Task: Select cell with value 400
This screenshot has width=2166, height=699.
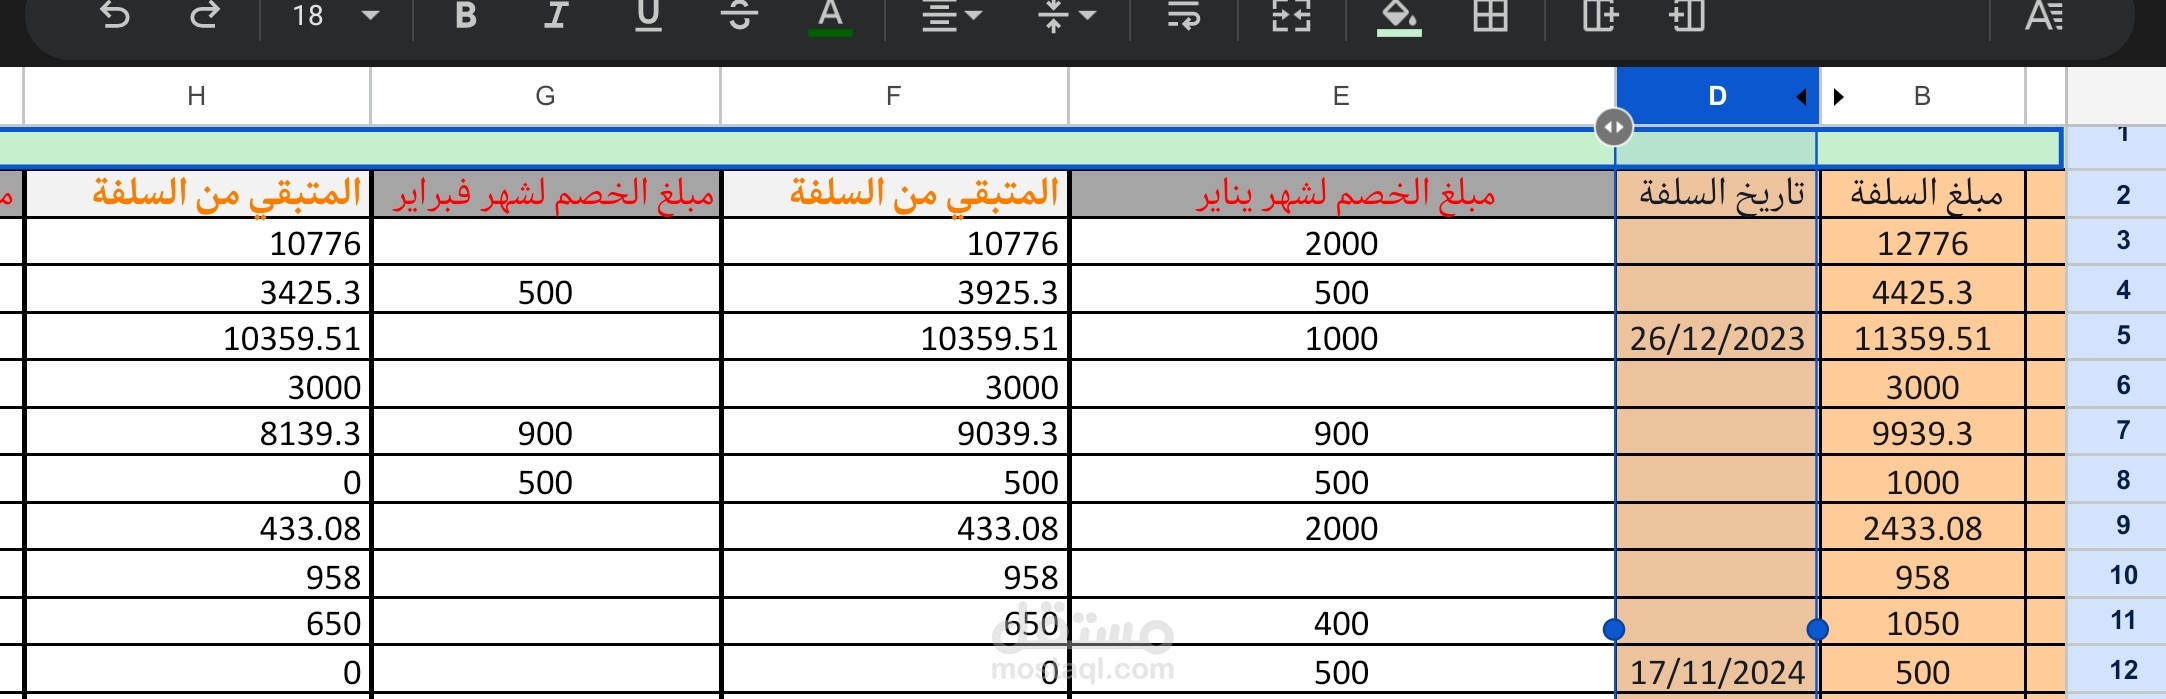Action: [1342, 623]
